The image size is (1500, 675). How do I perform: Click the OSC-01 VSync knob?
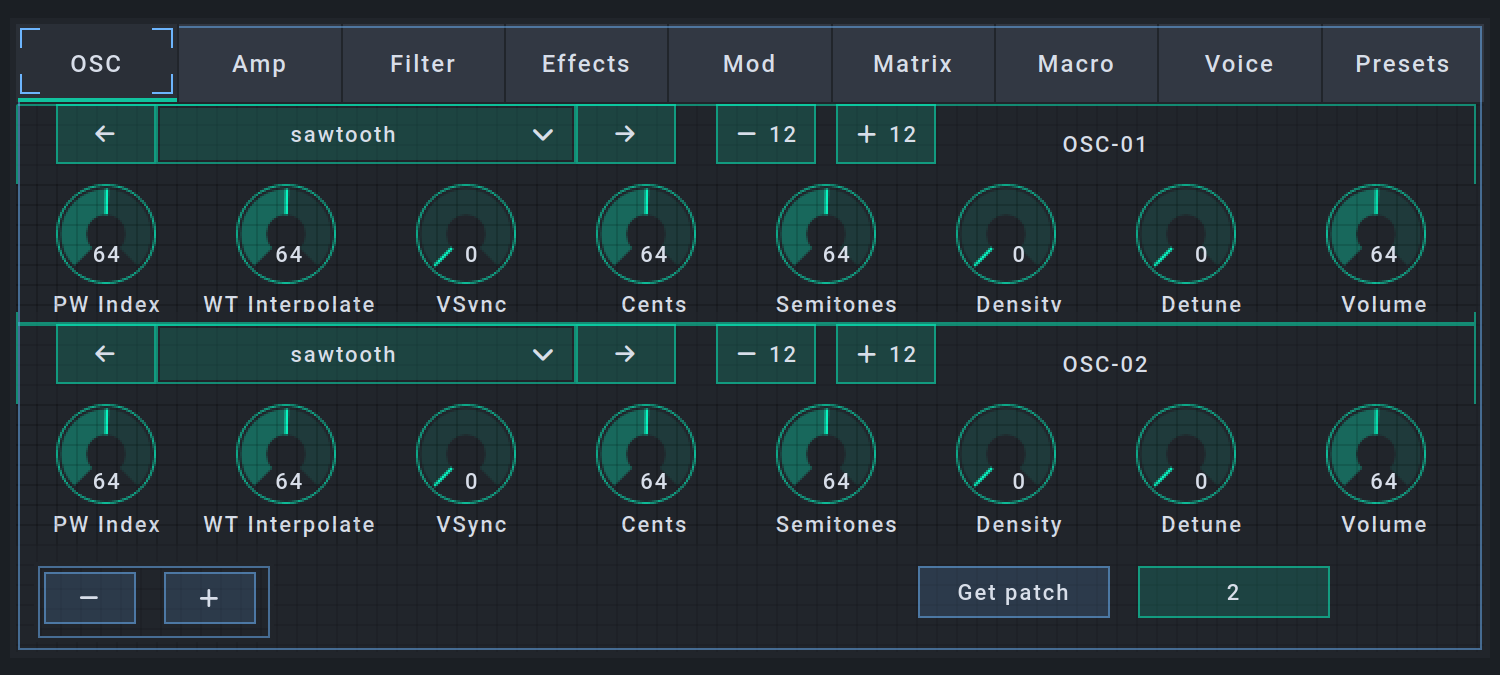click(x=466, y=234)
